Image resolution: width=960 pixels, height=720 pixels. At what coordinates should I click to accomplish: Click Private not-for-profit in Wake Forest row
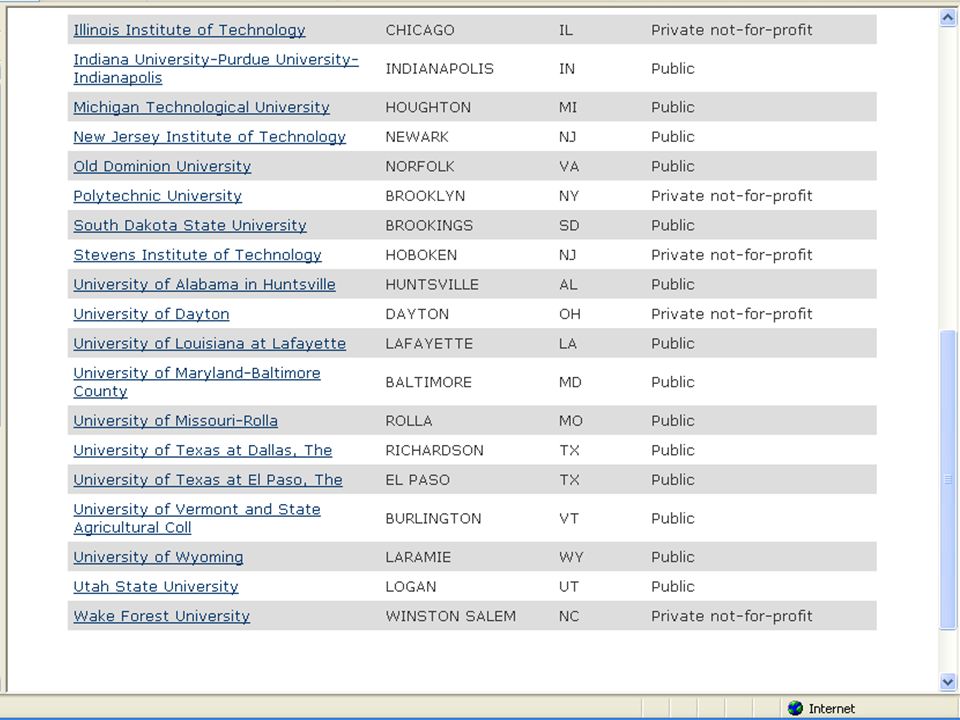pos(732,616)
